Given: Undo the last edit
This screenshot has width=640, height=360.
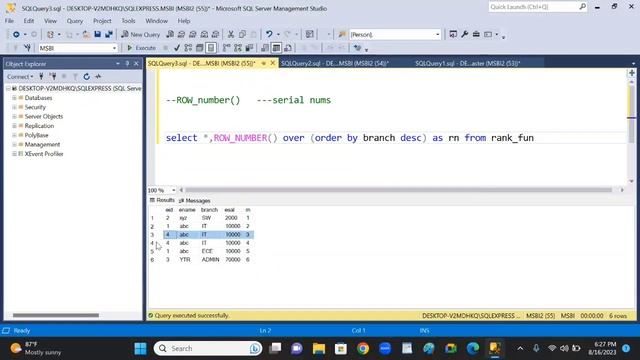Looking at the screenshot, I should coord(269,34).
